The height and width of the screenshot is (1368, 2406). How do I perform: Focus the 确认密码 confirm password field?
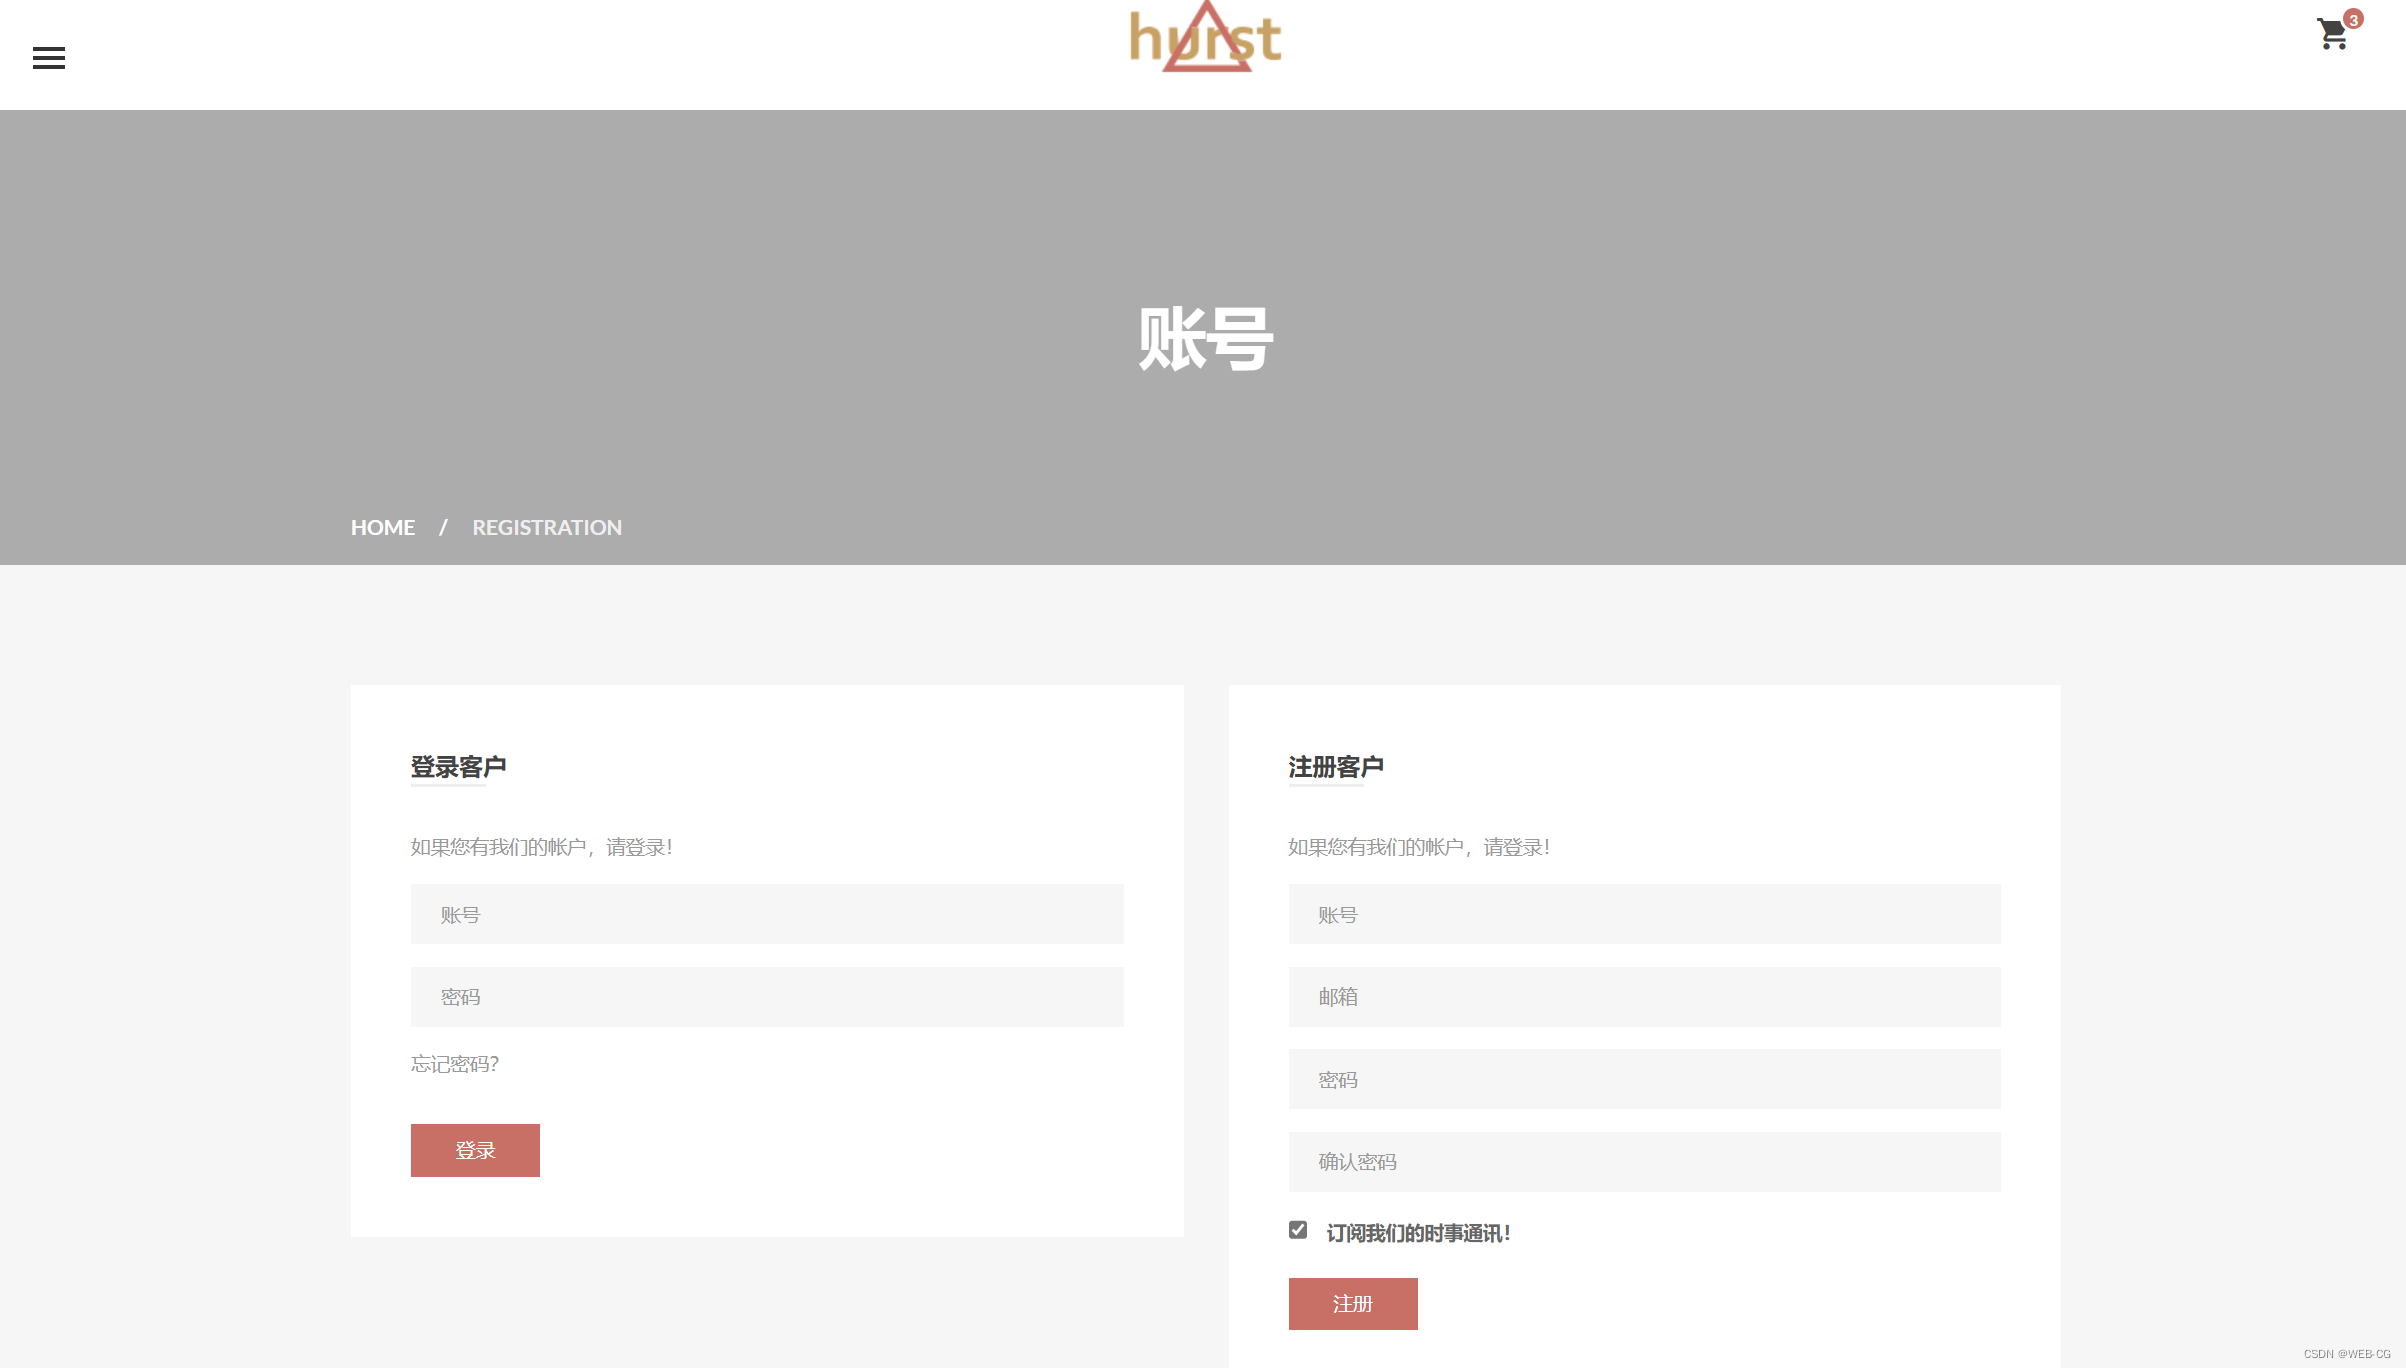coord(1643,1162)
